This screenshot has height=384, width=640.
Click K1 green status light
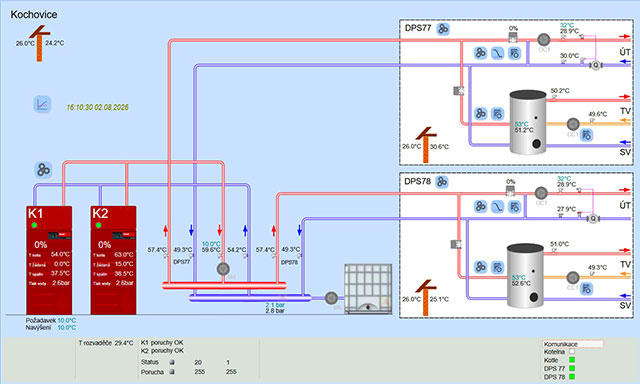(x=34, y=225)
